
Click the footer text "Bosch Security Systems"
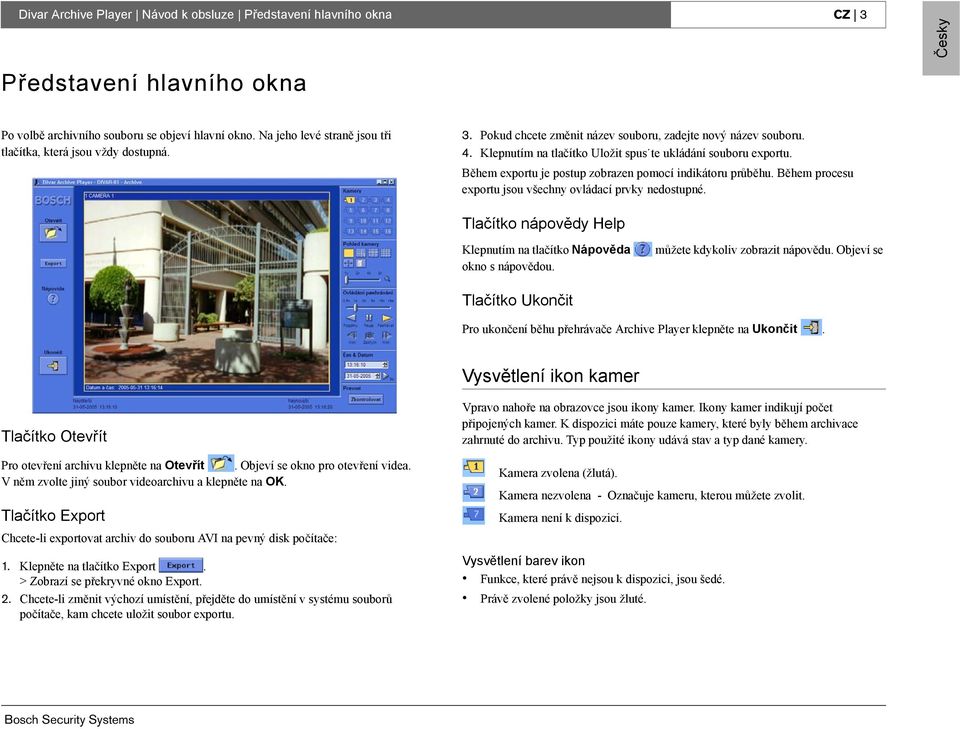tap(69, 720)
